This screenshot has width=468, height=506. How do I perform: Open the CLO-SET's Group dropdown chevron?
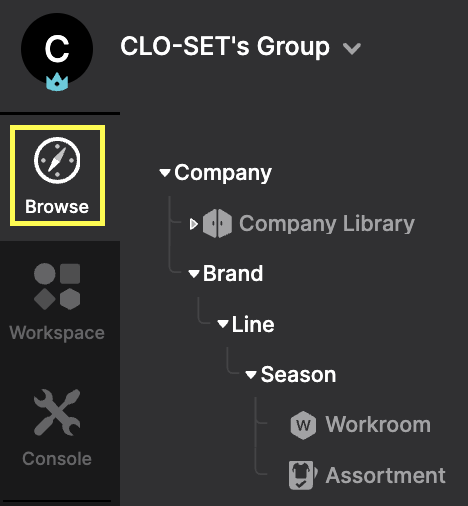pyautogui.click(x=352, y=49)
